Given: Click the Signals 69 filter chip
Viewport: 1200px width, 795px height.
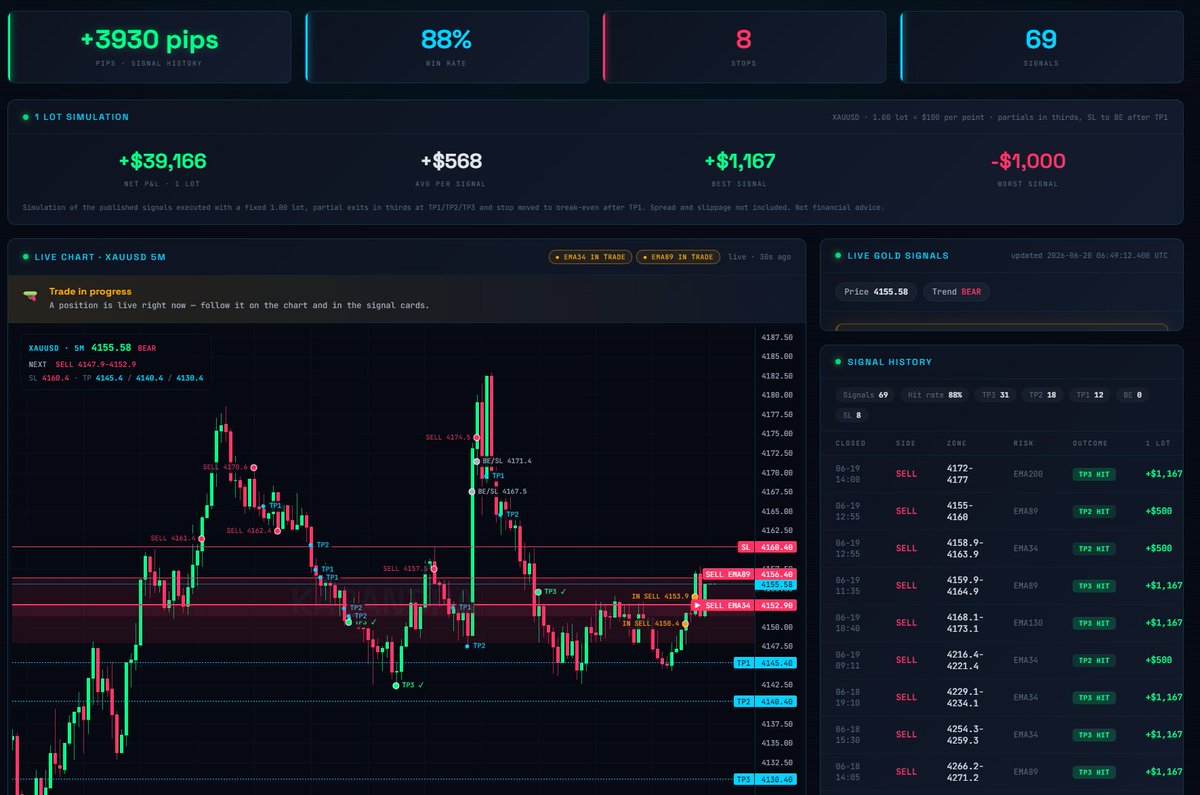Looking at the screenshot, I should pos(865,395).
